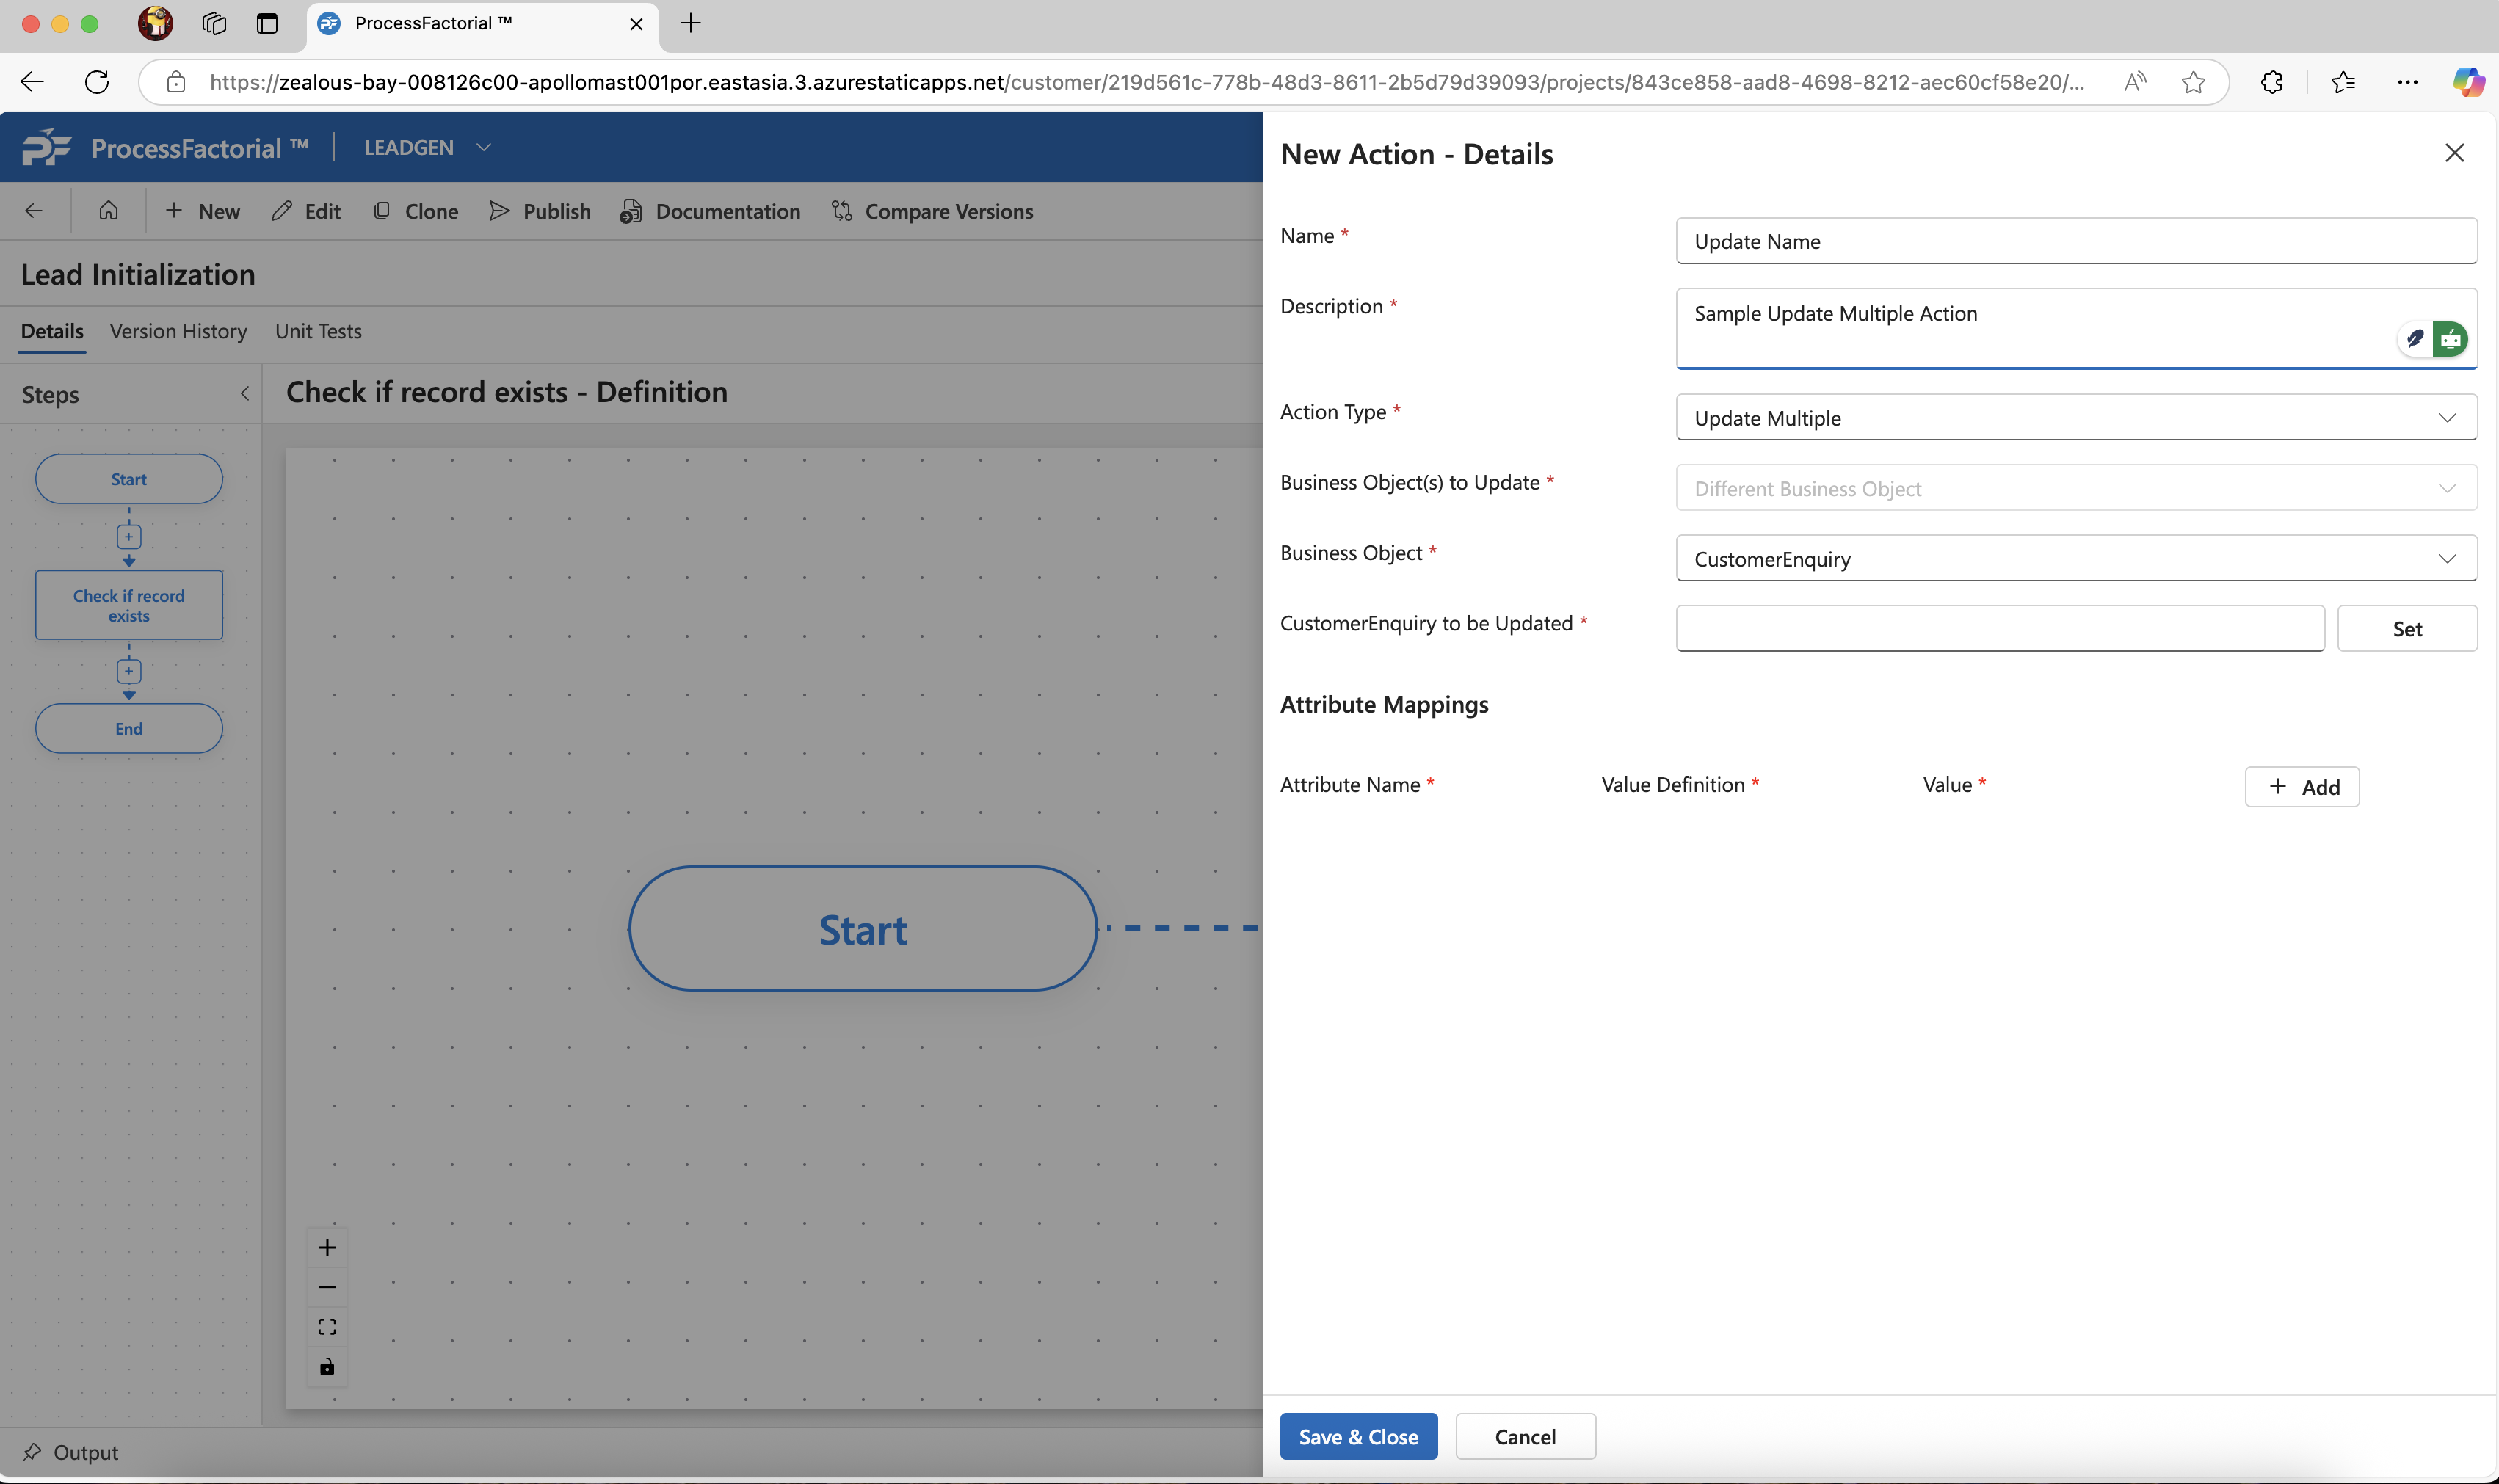
Task: Click the canvas zoom in plus icon
Action: (327, 1247)
